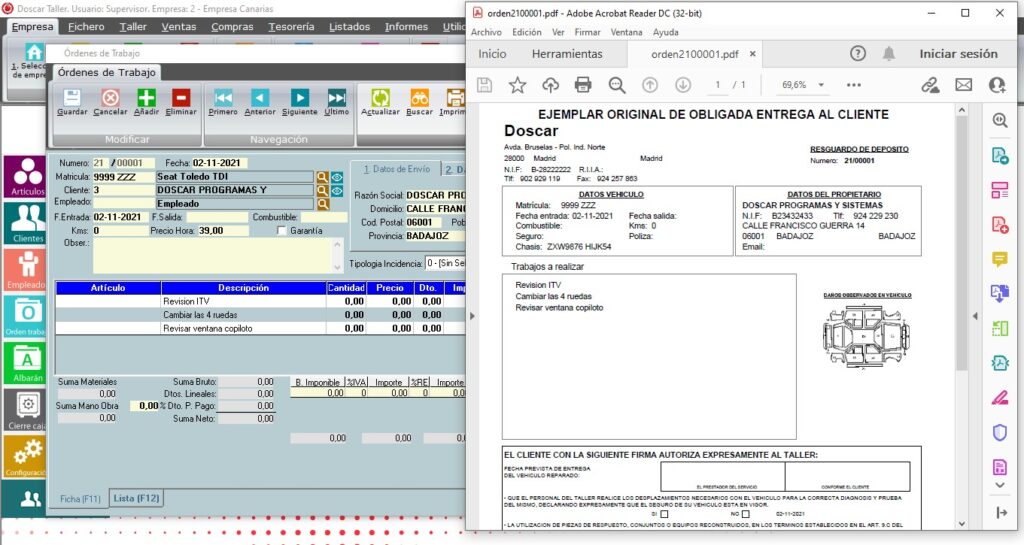Open Buscar binoculars search
The image size is (1024, 545).
pos(420,99)
